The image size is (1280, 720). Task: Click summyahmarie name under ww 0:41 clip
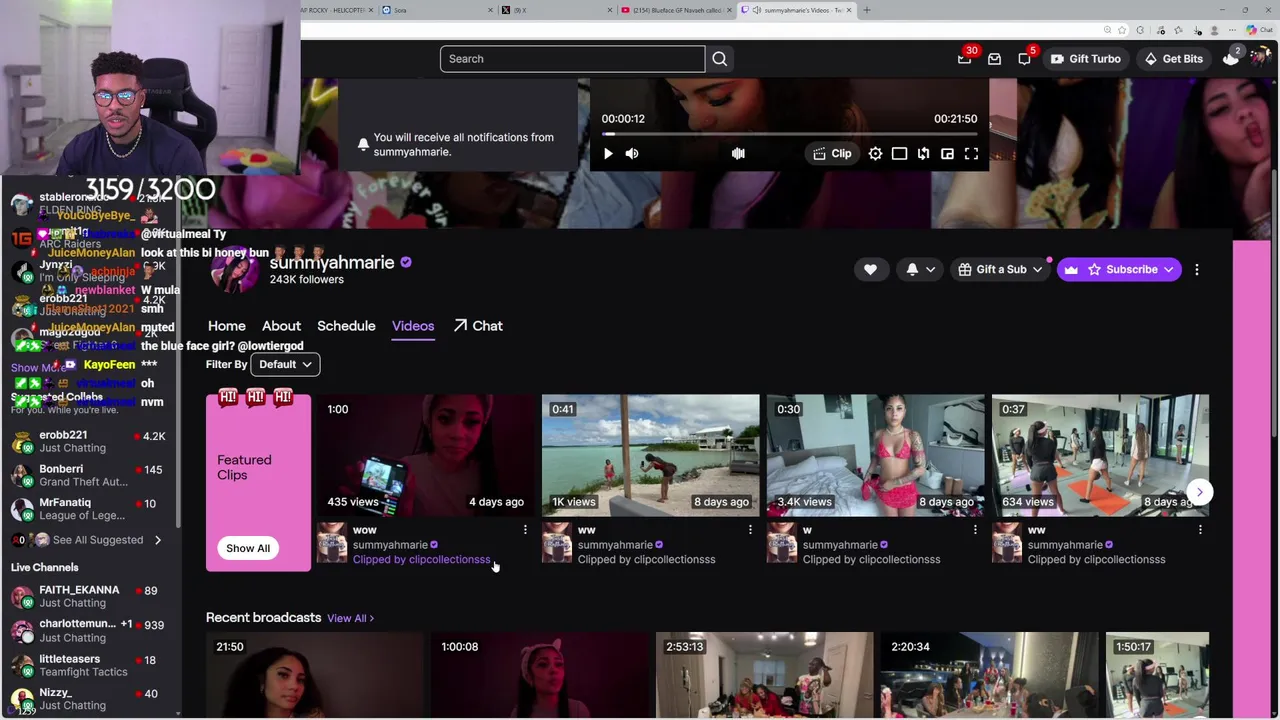tap(615, 545)
